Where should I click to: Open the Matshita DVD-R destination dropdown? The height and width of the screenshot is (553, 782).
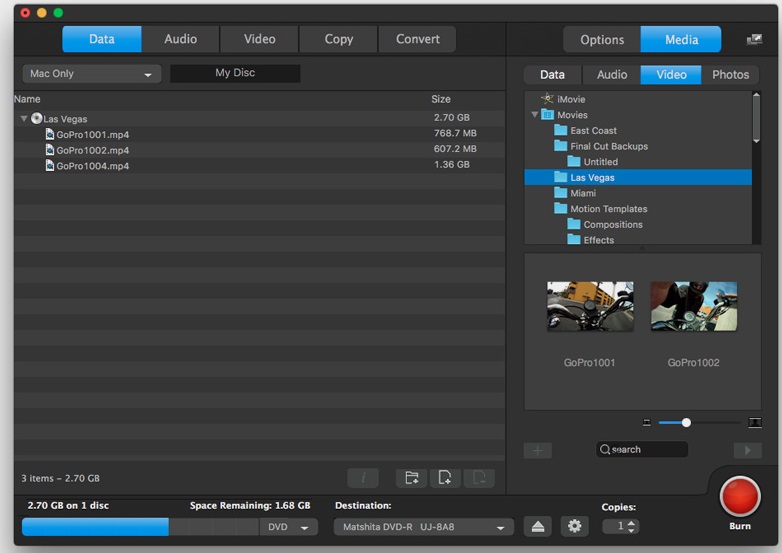click(423, 527)
